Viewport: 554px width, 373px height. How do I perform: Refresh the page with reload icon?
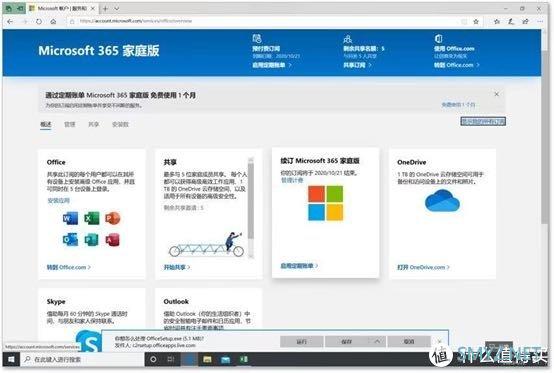point(39,22)
